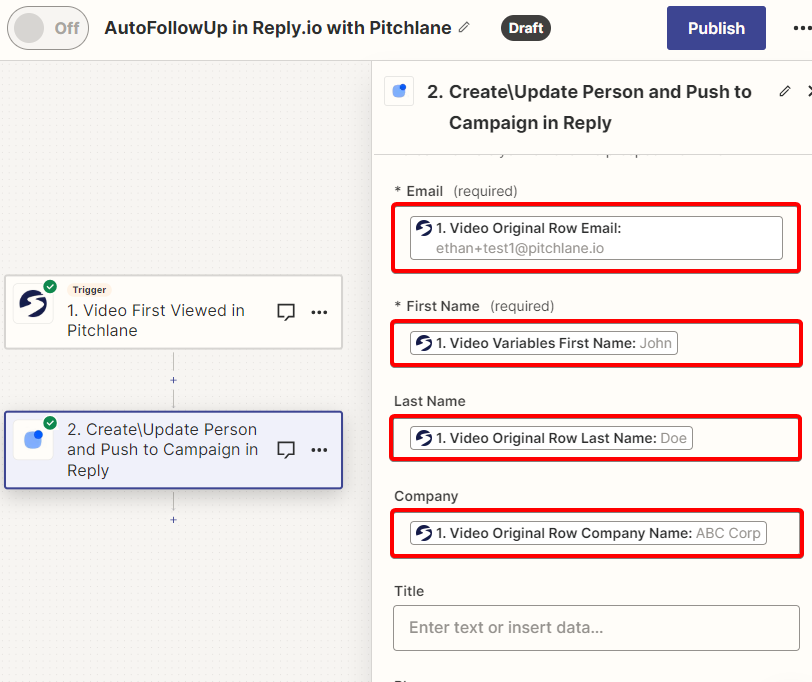Open the top-right more options menu
Viewport: 812px width, 682px height.
[x=802, y=28]
